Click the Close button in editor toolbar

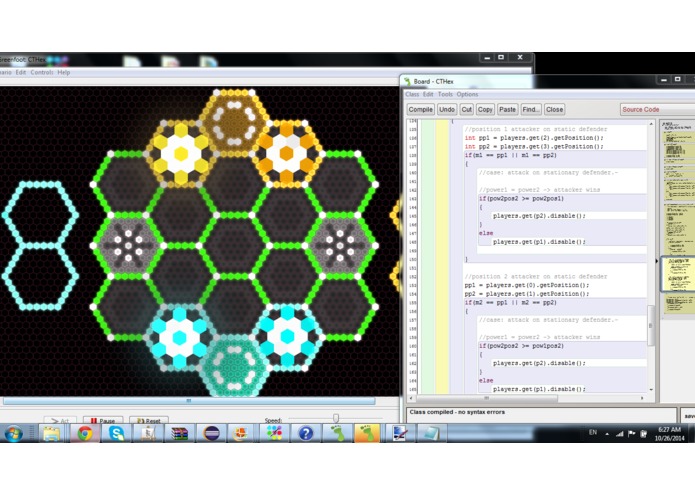(554, 109)
